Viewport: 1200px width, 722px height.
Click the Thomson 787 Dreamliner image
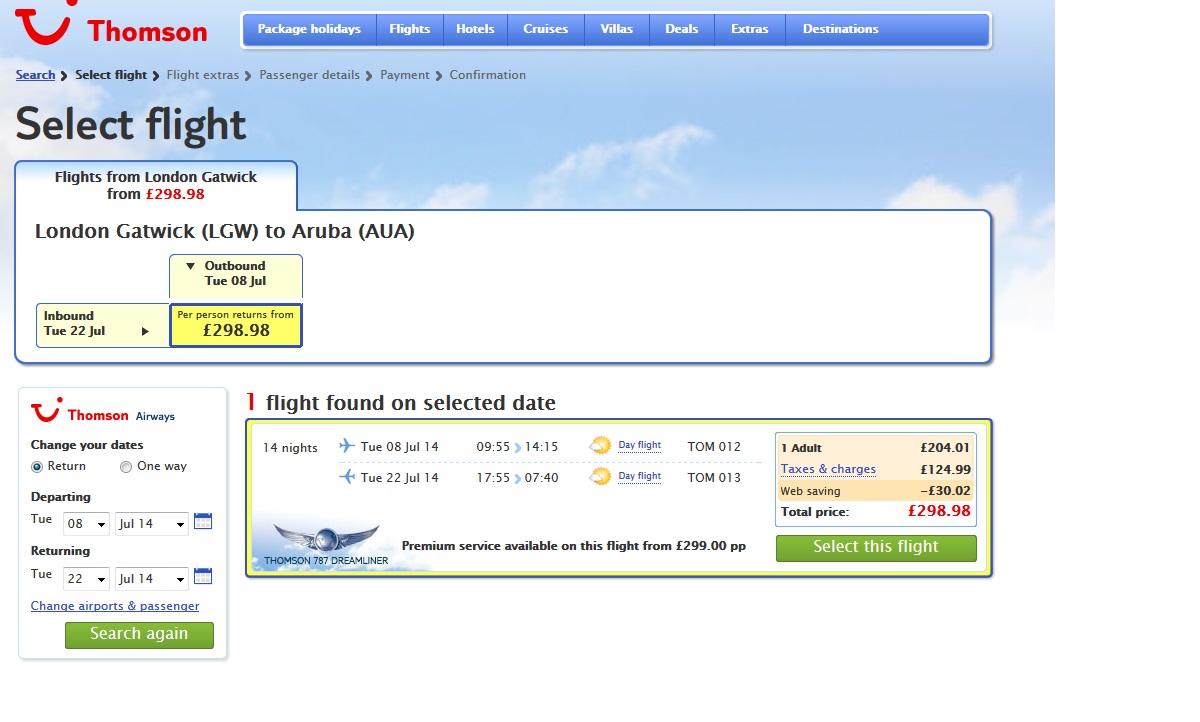pos(326,544)
